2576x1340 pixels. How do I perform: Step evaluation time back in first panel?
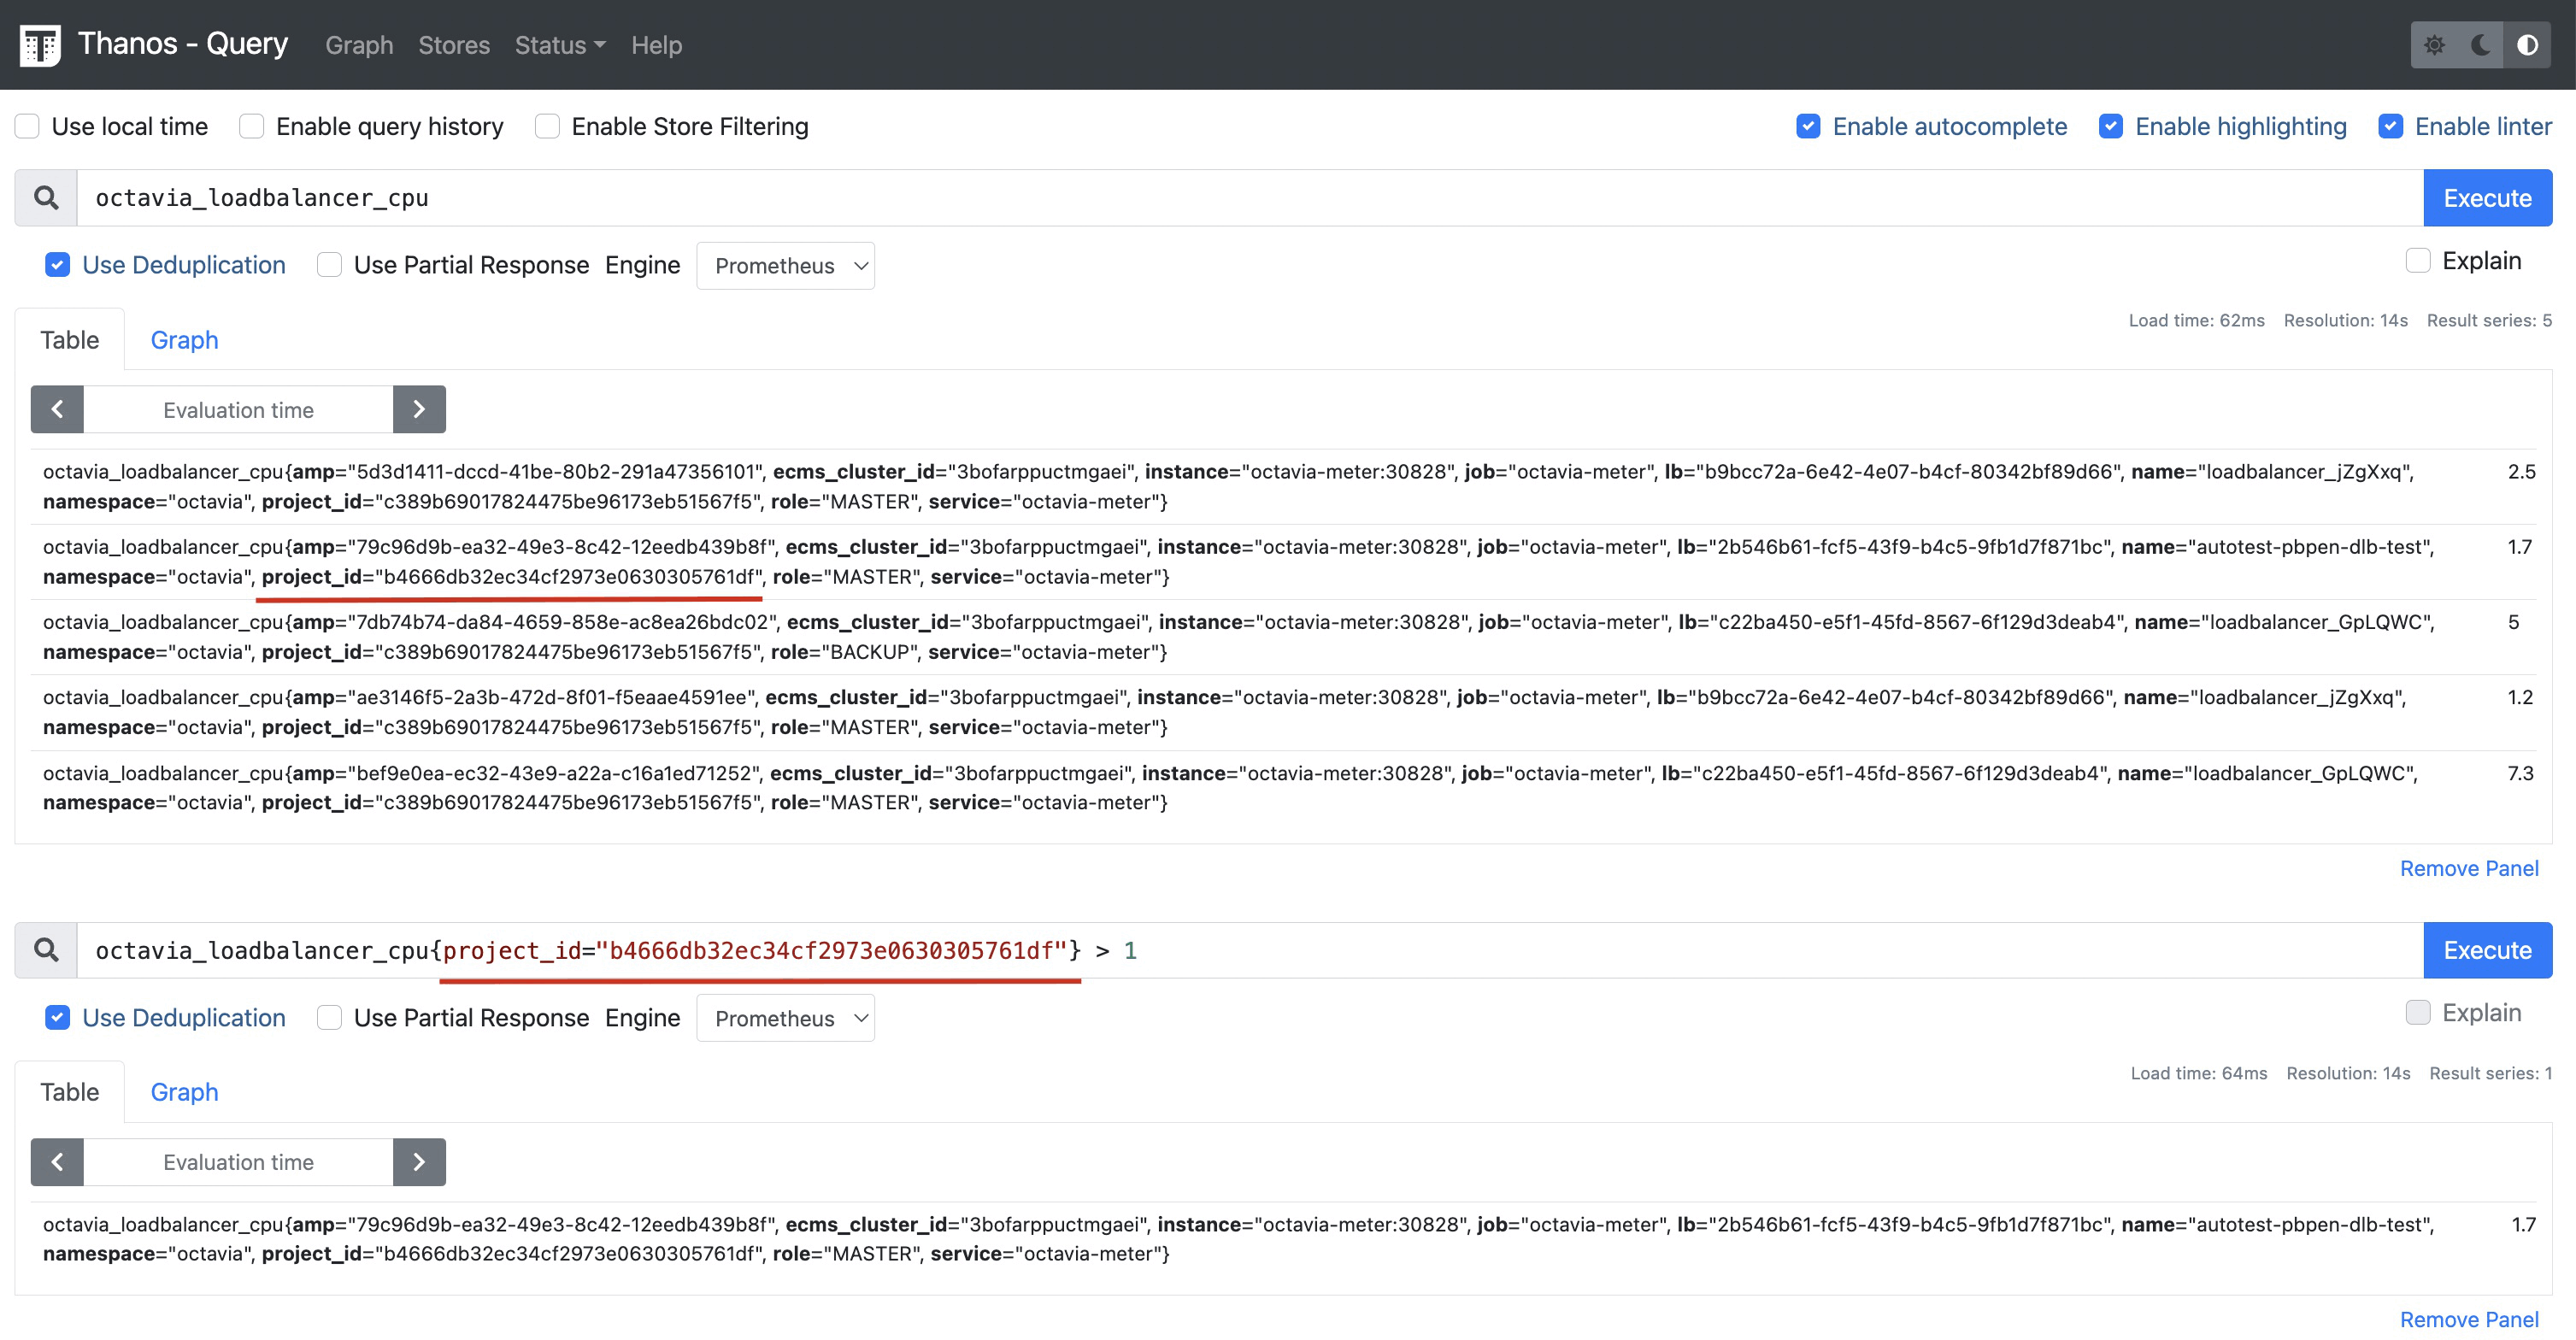pos(57,409)
